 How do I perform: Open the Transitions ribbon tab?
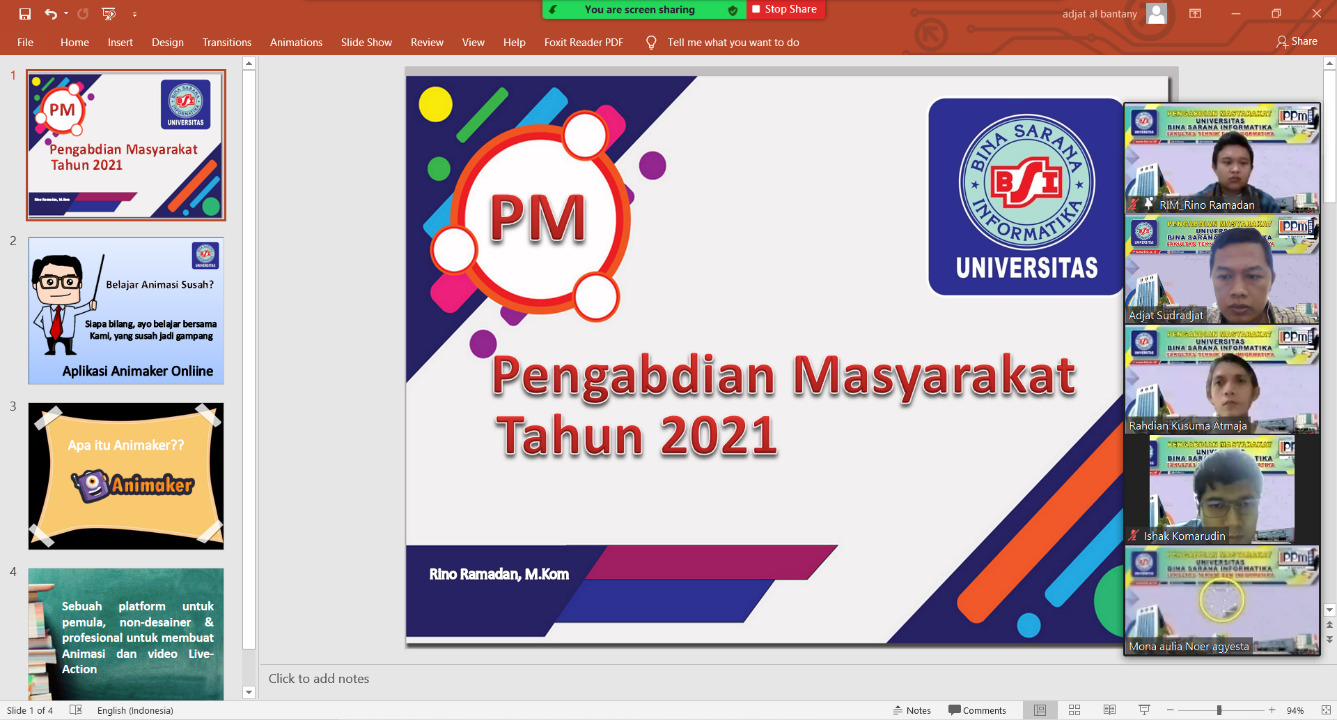pyautogui.click(x=227, y=42)
